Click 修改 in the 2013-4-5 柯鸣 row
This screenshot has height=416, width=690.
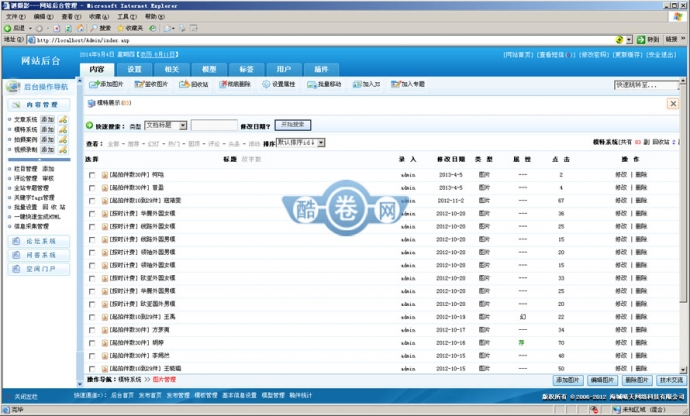tap(621, 175)
